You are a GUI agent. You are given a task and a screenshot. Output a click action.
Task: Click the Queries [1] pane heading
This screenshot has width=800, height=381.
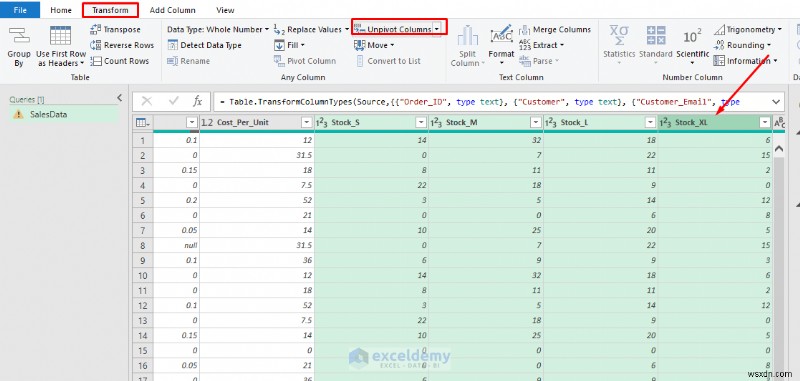tap(27, 99)
